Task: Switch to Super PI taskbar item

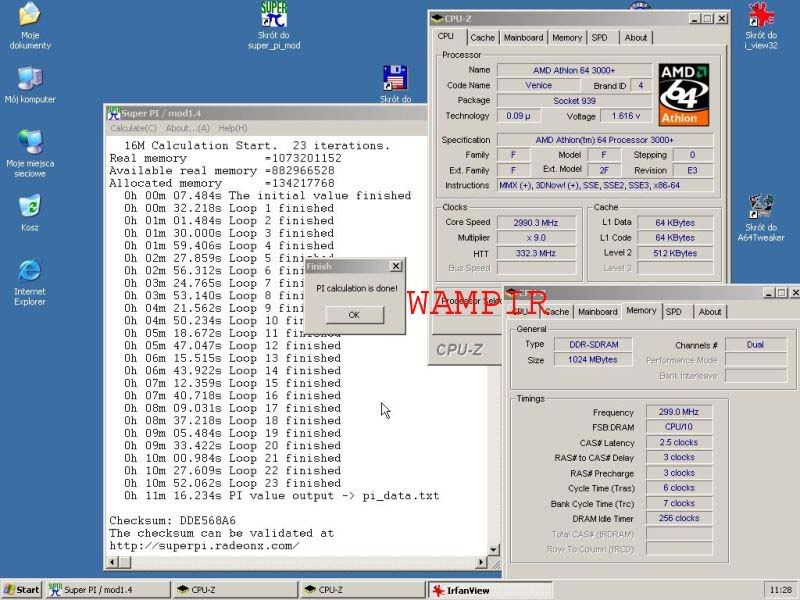Action: click(x=108, y=590)
